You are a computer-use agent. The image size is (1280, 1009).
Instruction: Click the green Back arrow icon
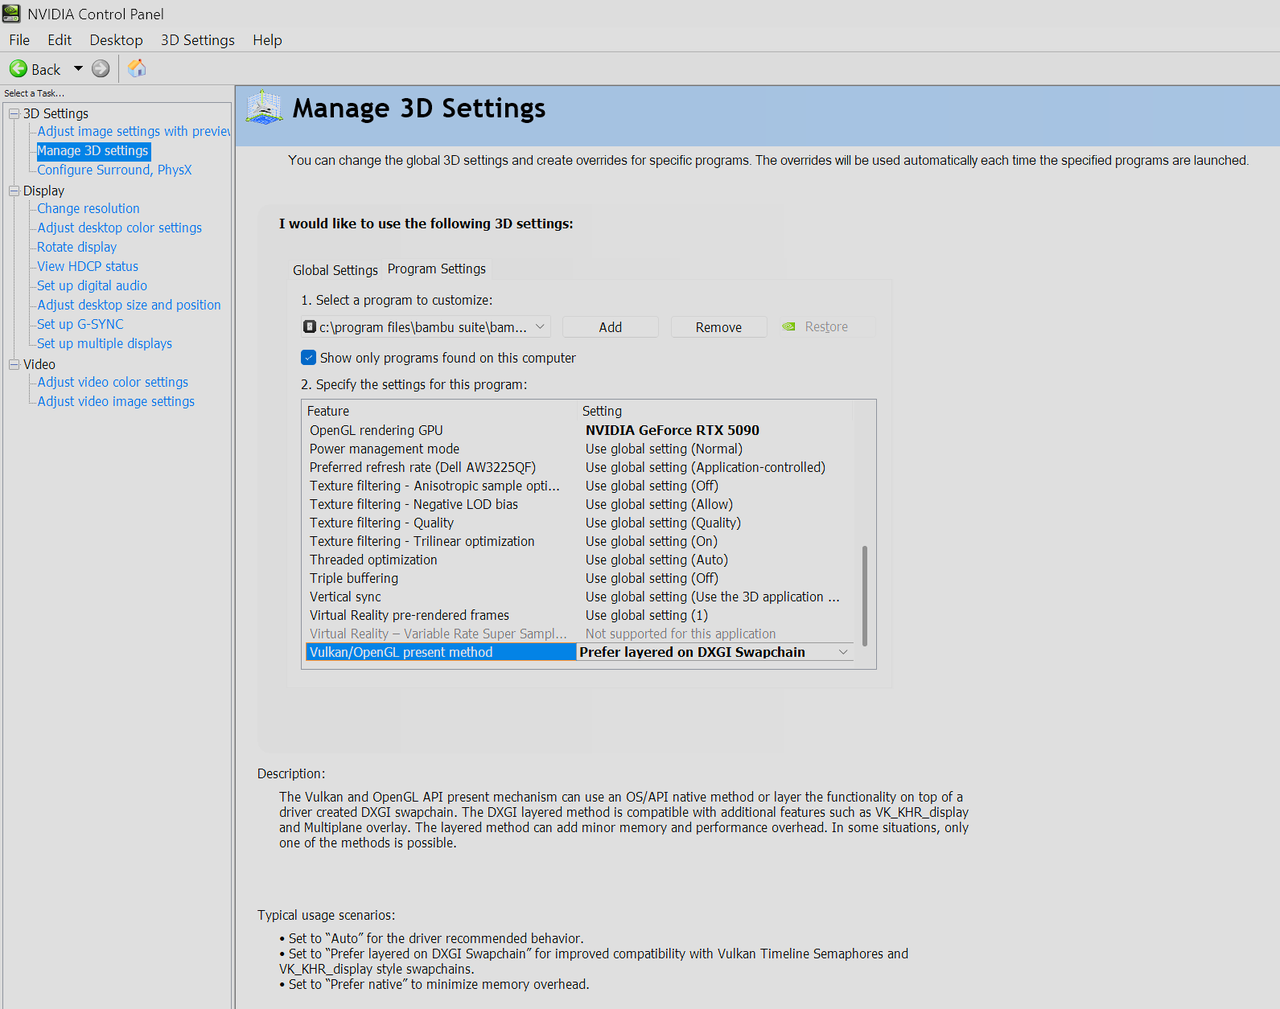coord(18,69)
